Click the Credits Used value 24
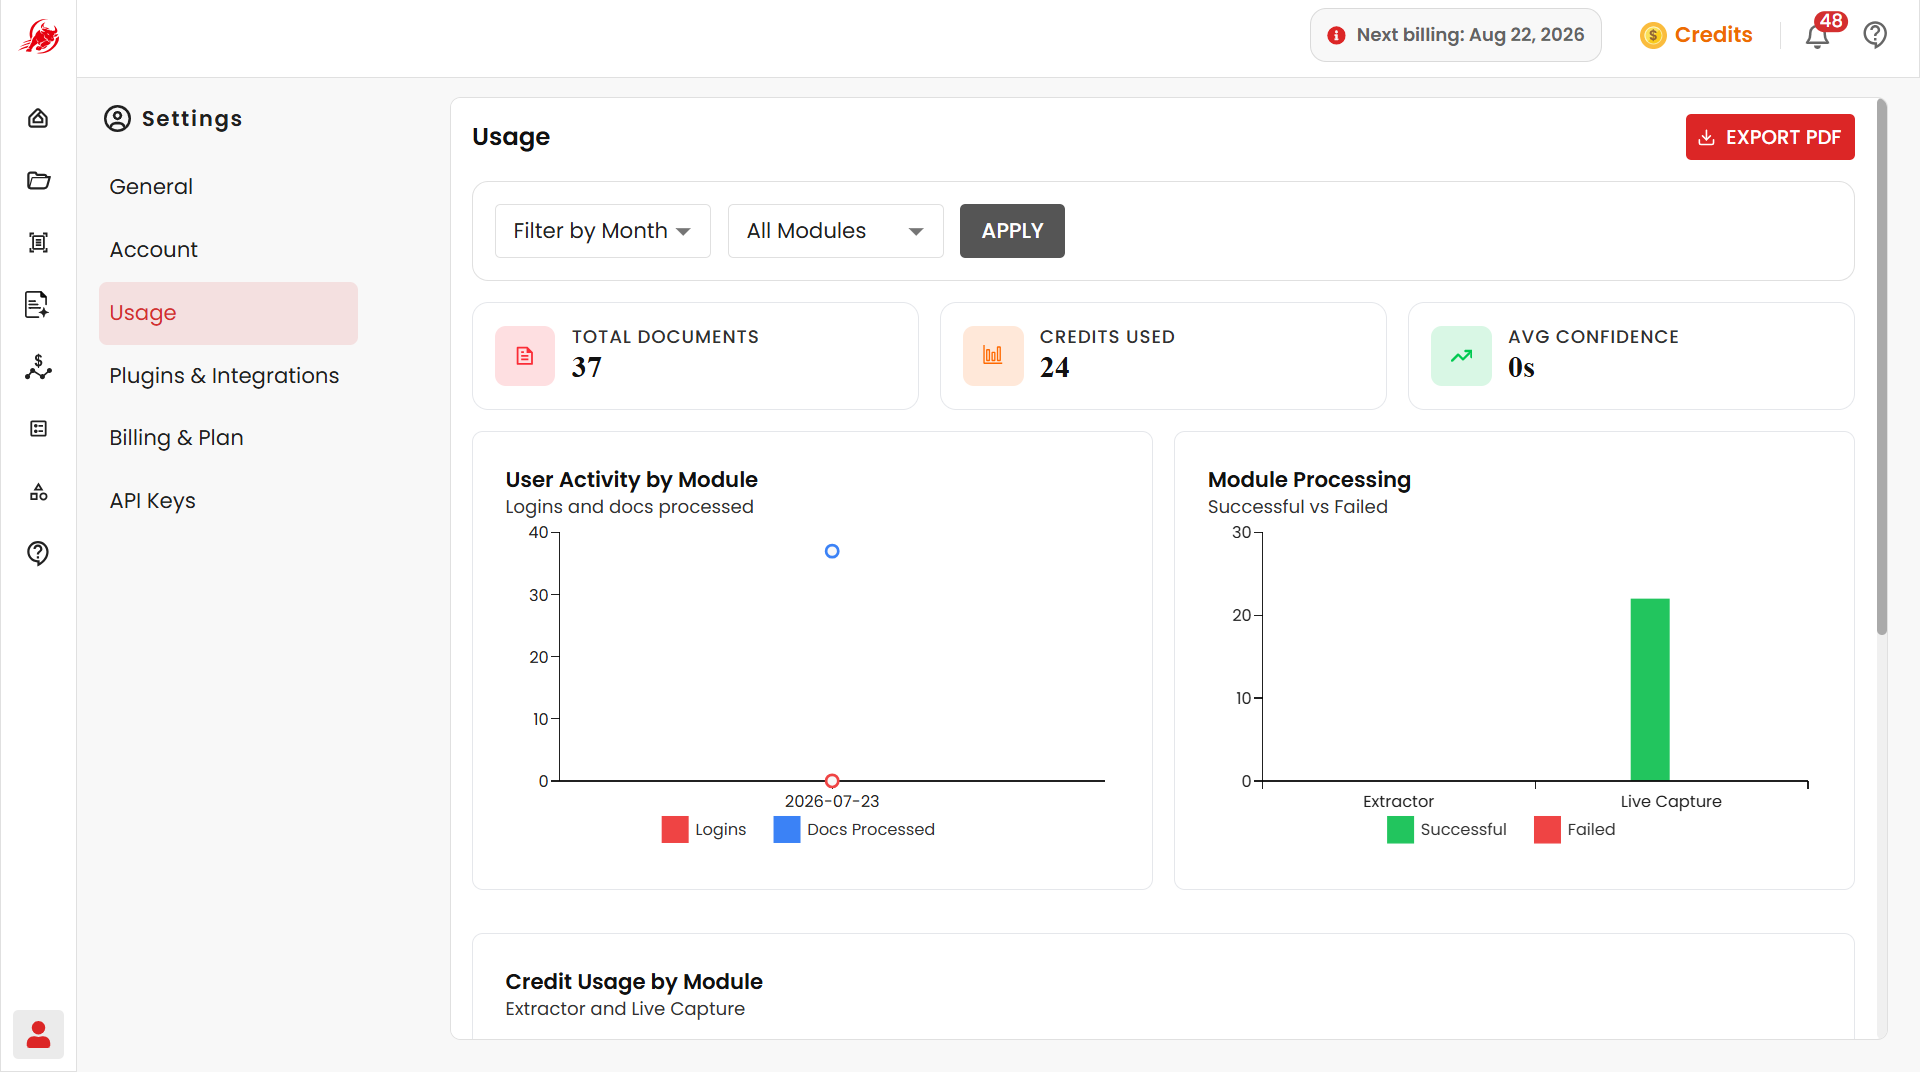Viewport: 1920px width, 1072px height. pyautogui.click(x=1055, y=368)
